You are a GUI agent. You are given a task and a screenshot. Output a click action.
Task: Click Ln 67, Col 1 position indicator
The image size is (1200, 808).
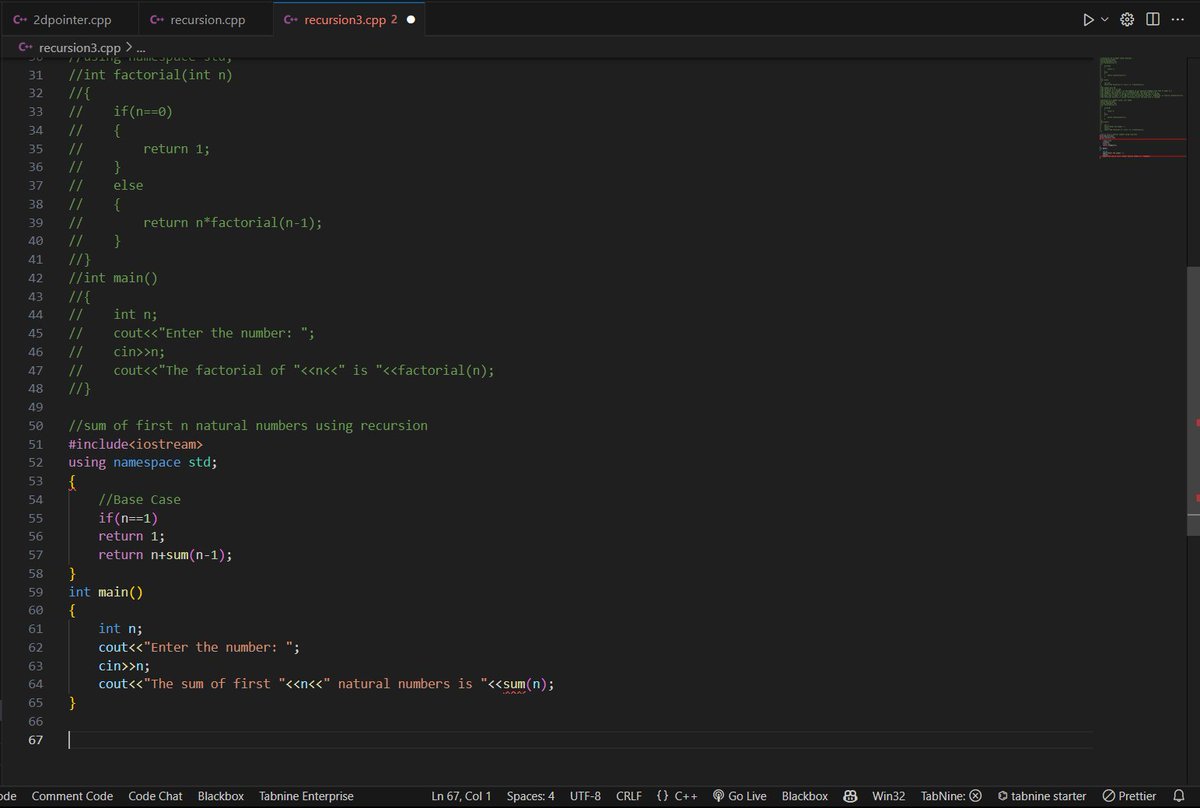coord(461,796)
